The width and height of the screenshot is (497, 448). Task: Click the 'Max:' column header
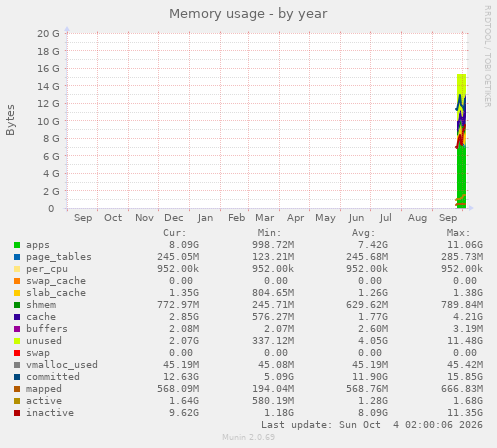459,233
